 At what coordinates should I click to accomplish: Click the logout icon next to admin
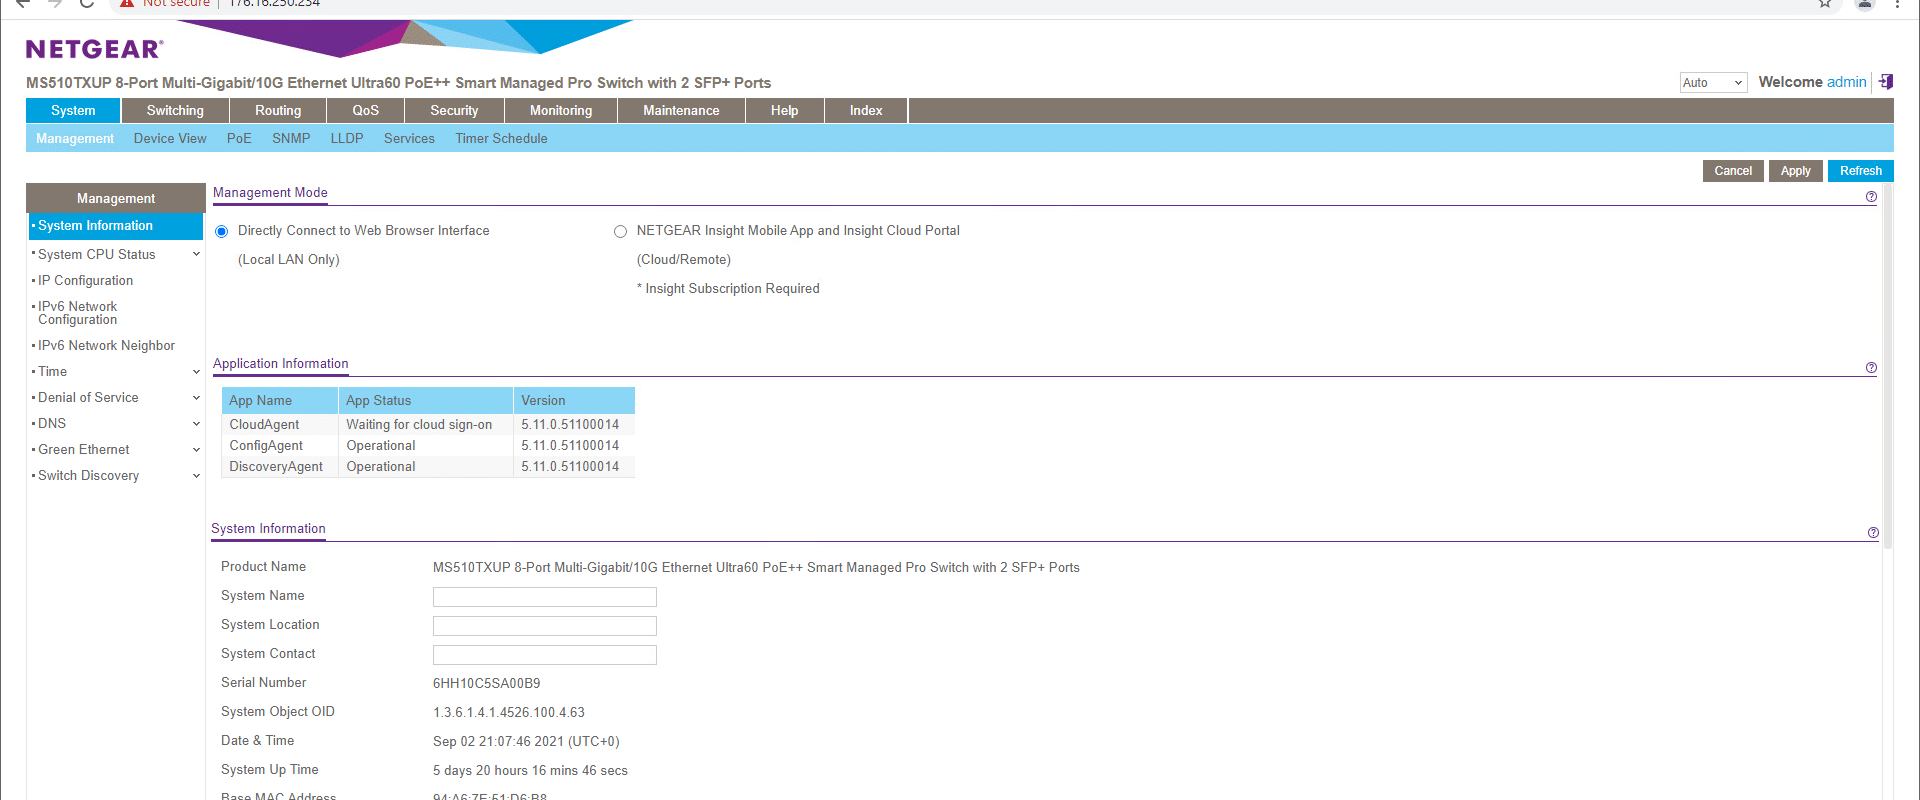[1886, 82]
